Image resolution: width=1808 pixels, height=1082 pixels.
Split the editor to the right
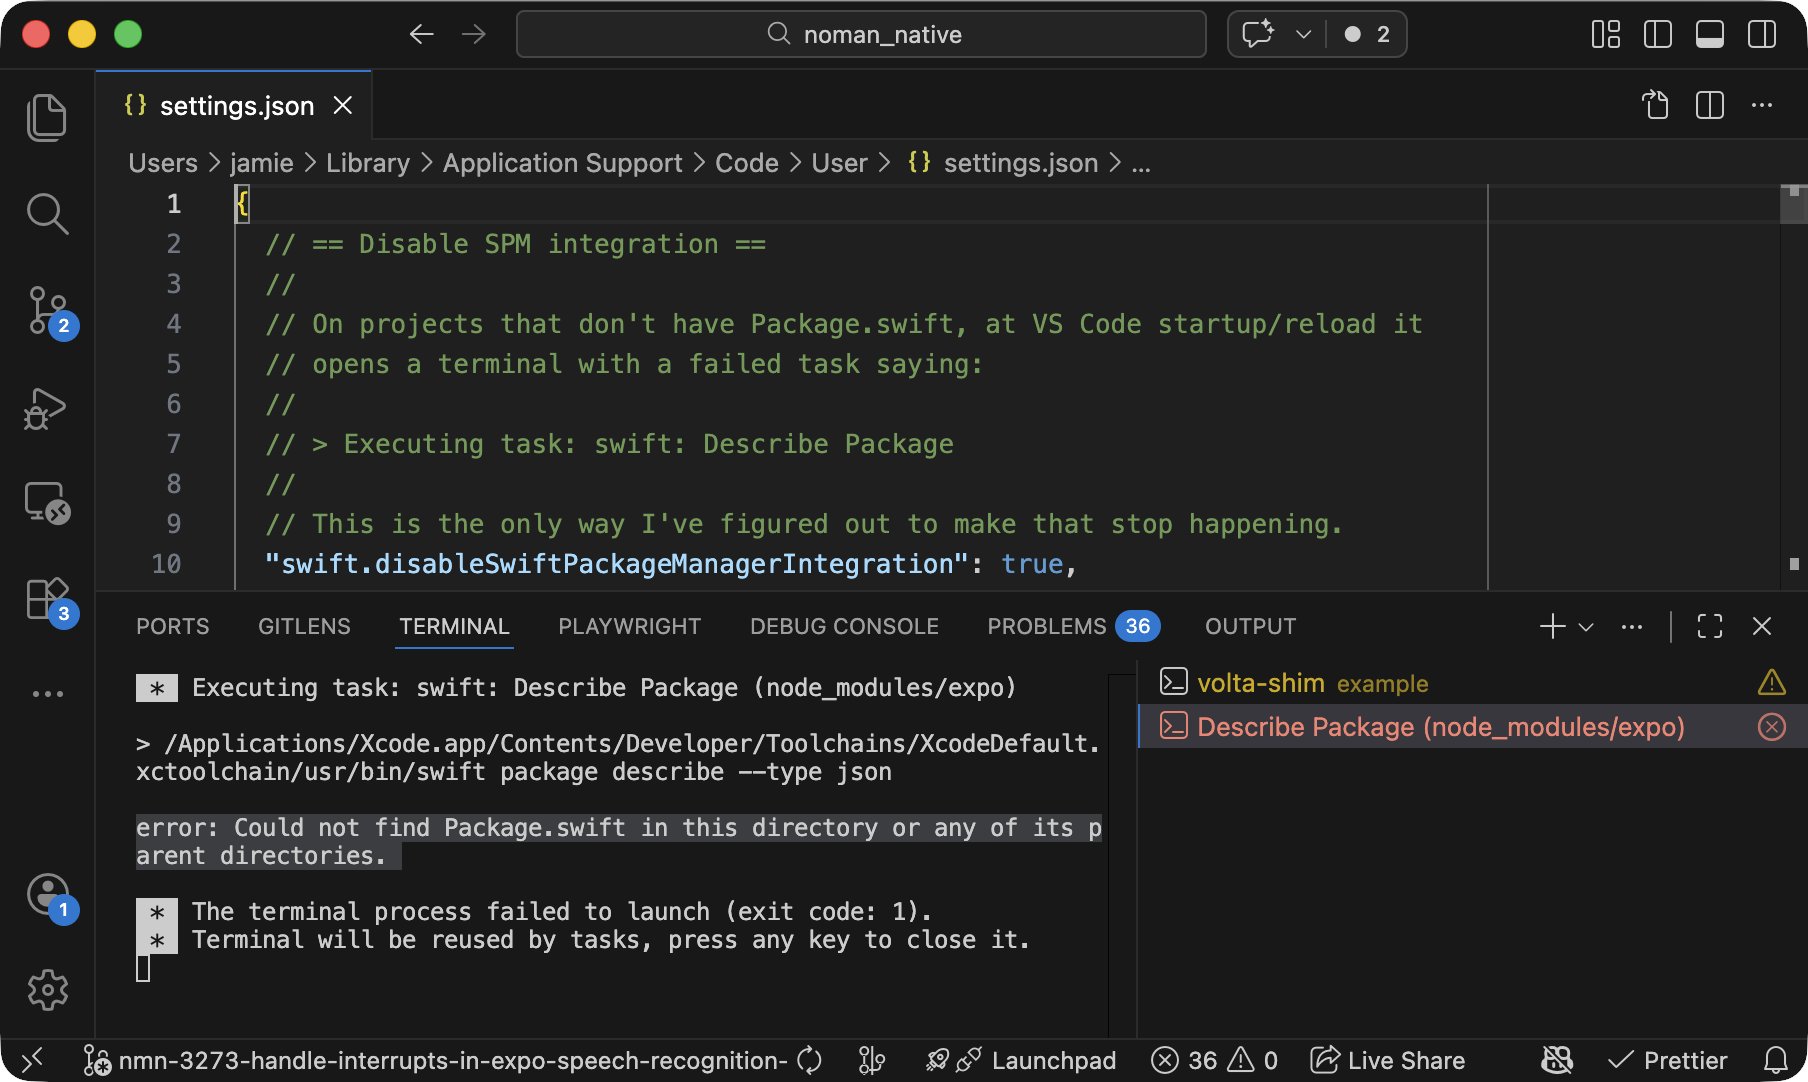[x=1710, y=105]
